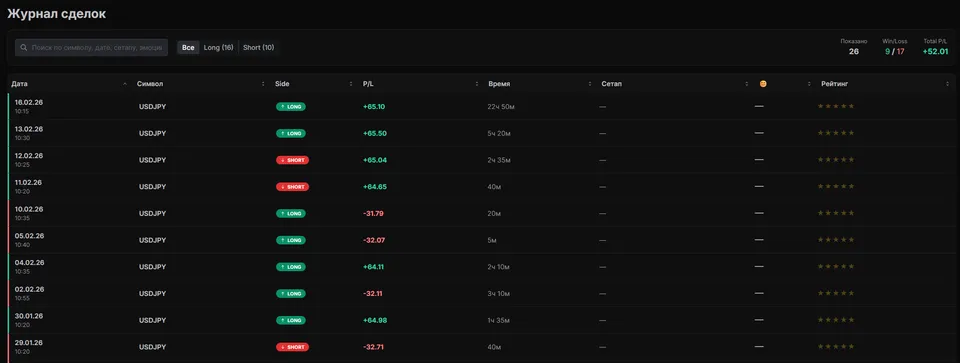Select the Все filter tab
Screen dimensions: 960x363
[188, 47]
